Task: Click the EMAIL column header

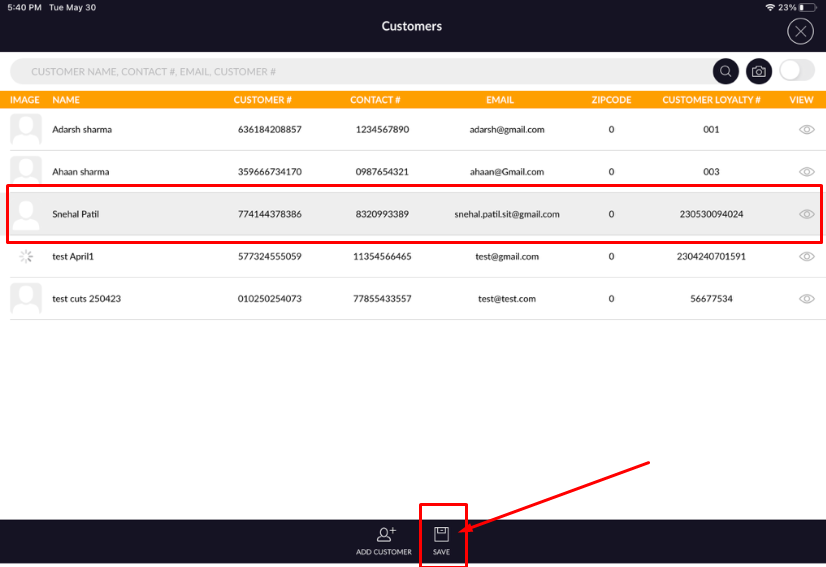Action: click(500, 100)
